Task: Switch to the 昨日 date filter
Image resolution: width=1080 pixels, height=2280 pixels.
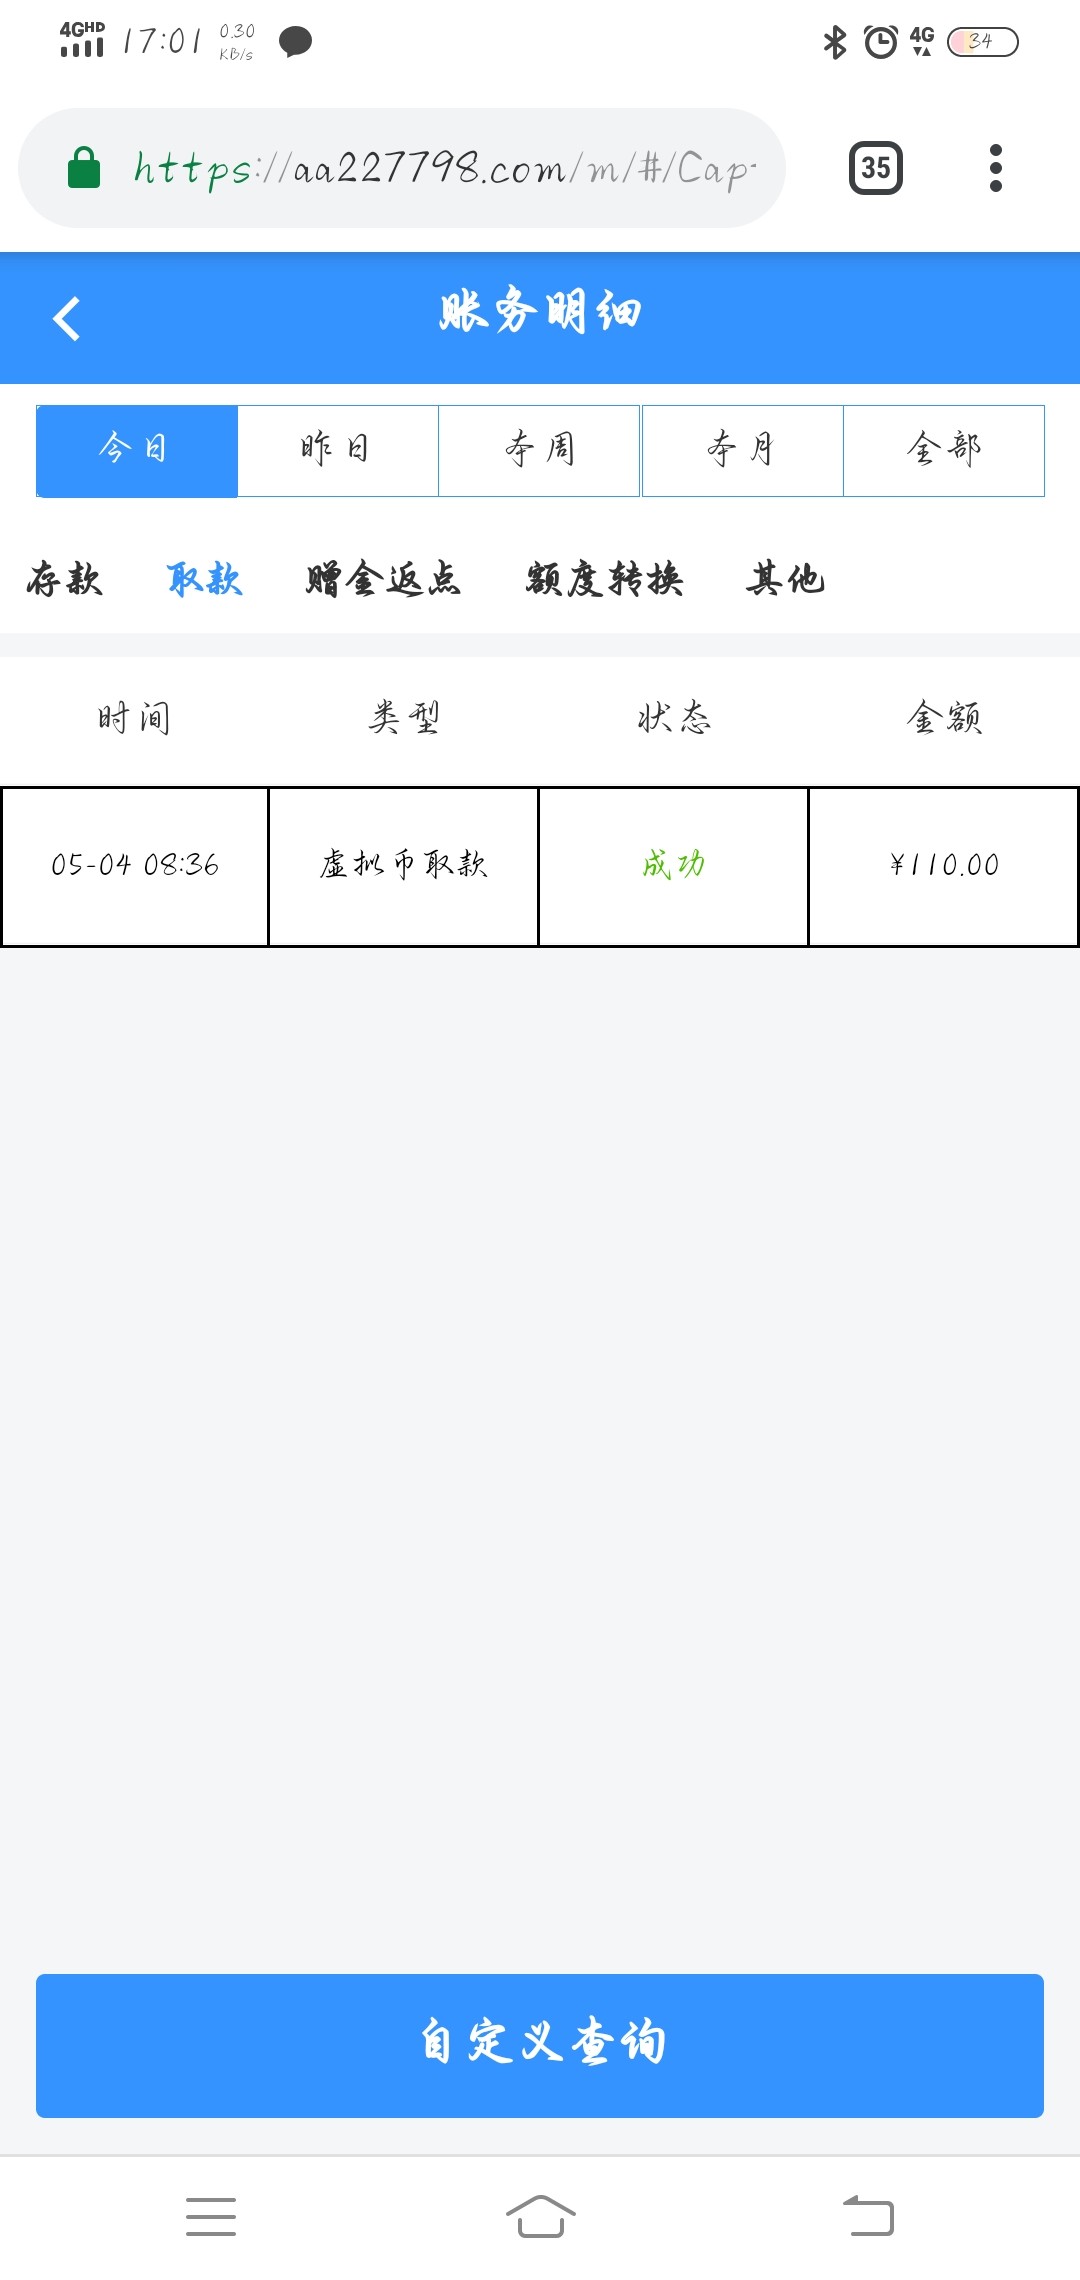Action: [x=338, y=451]
